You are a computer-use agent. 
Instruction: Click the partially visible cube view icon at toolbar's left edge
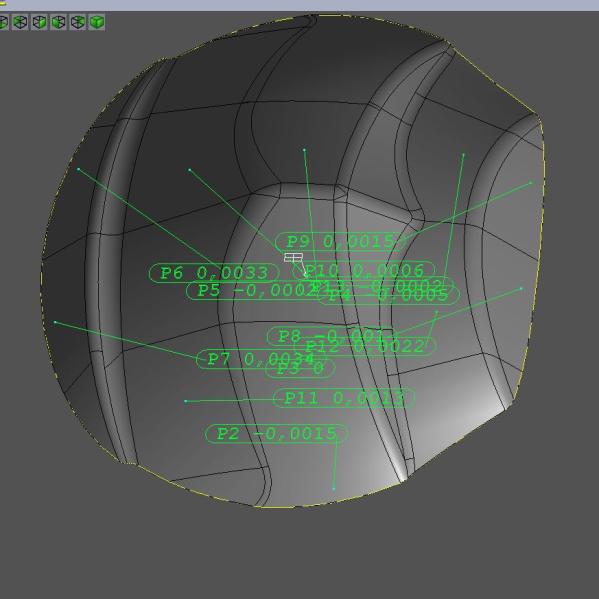pos(4,22)
